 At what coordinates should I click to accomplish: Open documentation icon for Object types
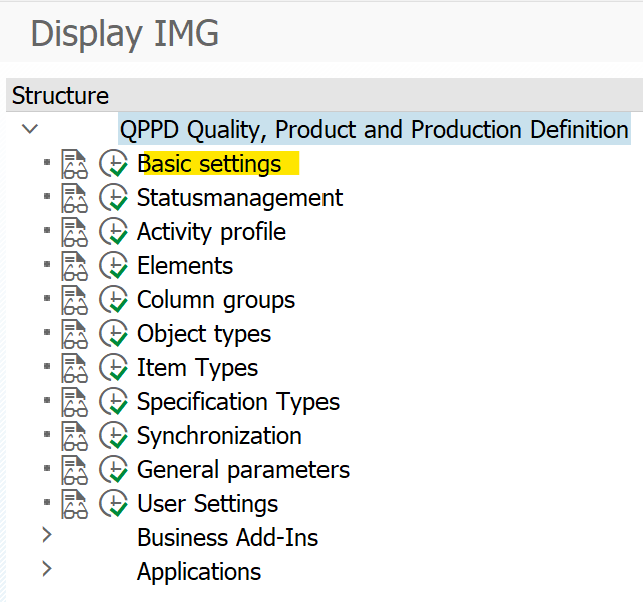(x=75, y=334)
